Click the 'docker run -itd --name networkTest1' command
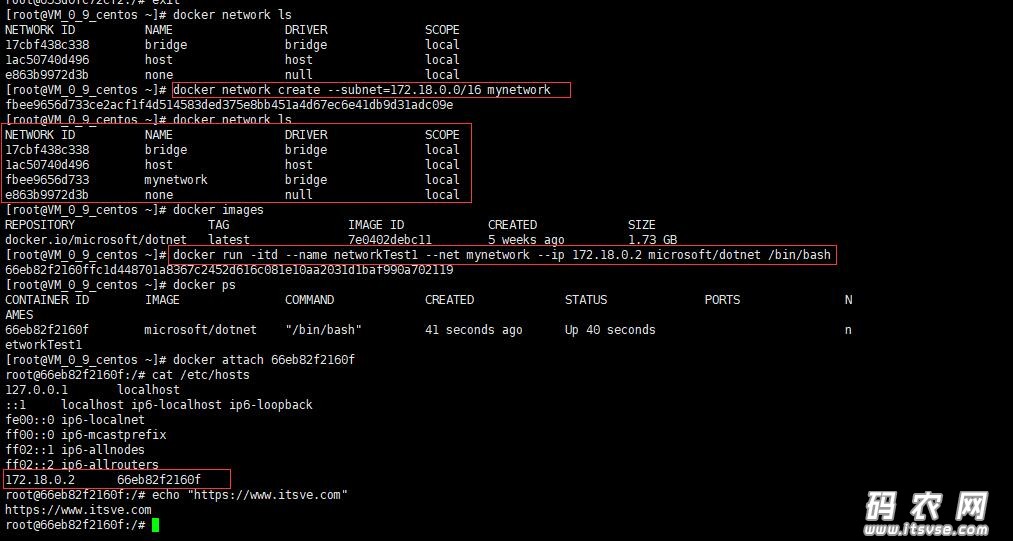 pyautogui.click(x=502, y=255)
